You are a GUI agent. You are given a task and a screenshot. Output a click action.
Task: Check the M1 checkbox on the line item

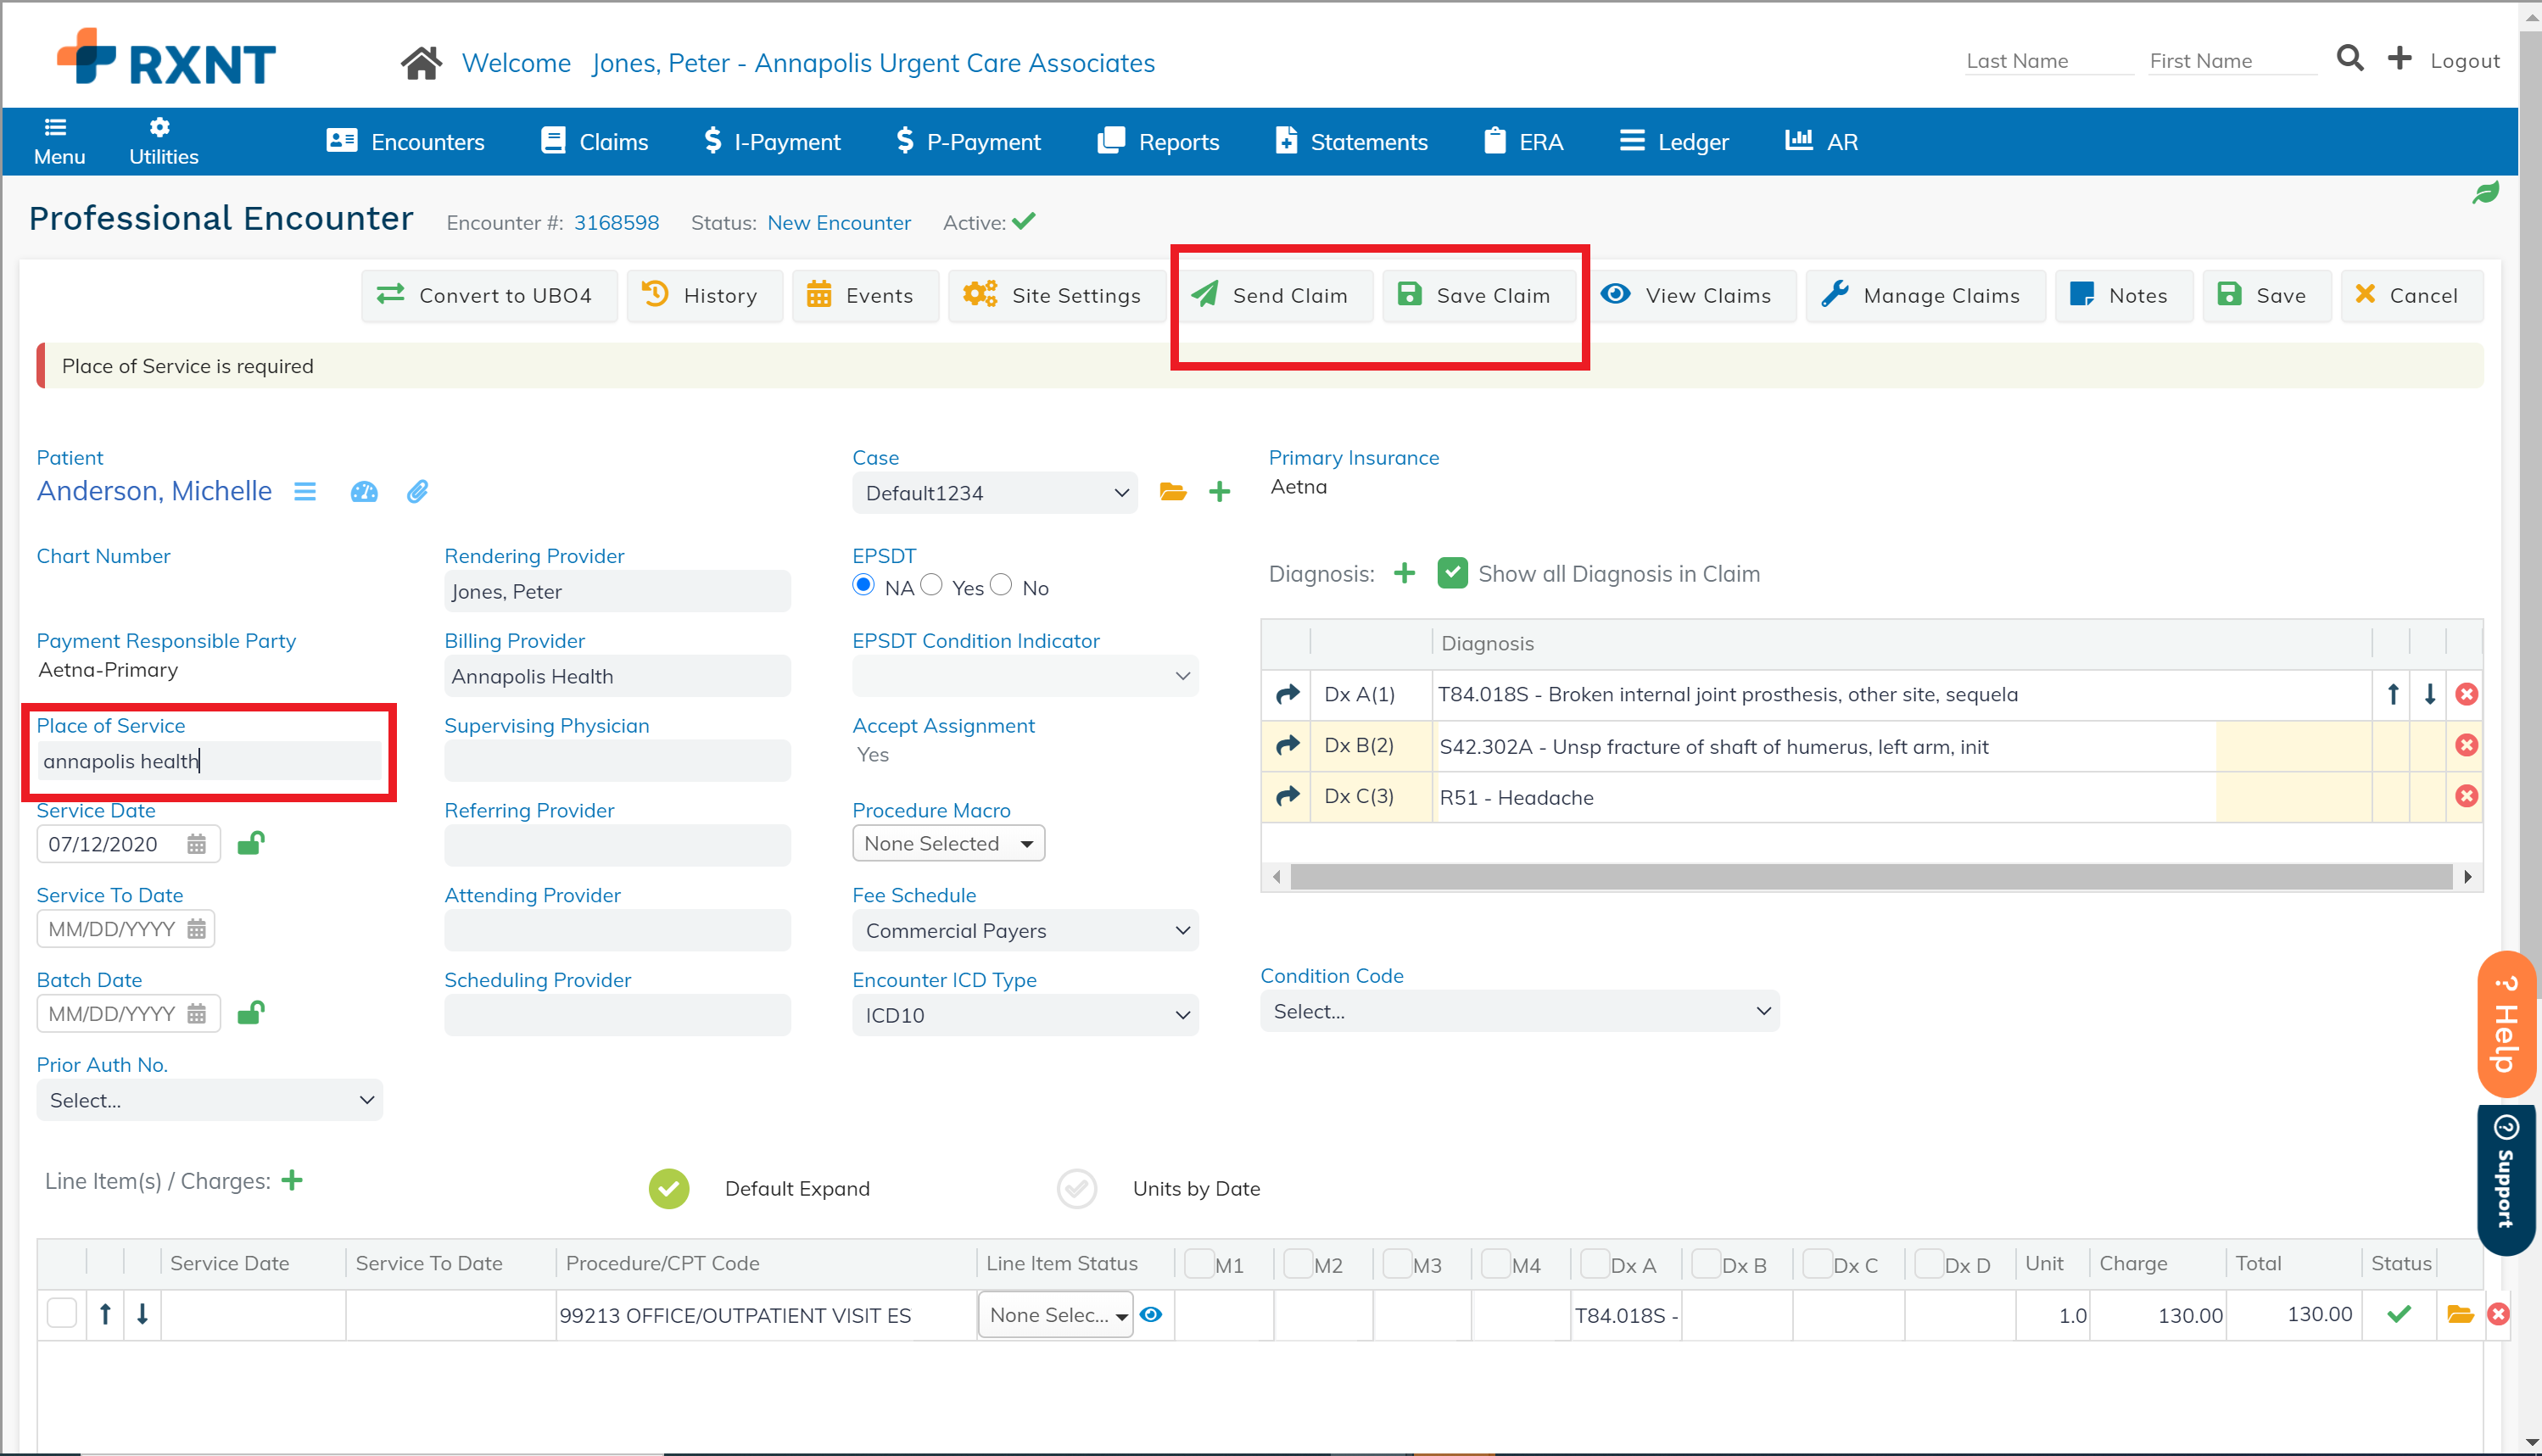(x=1199, y=1263)
